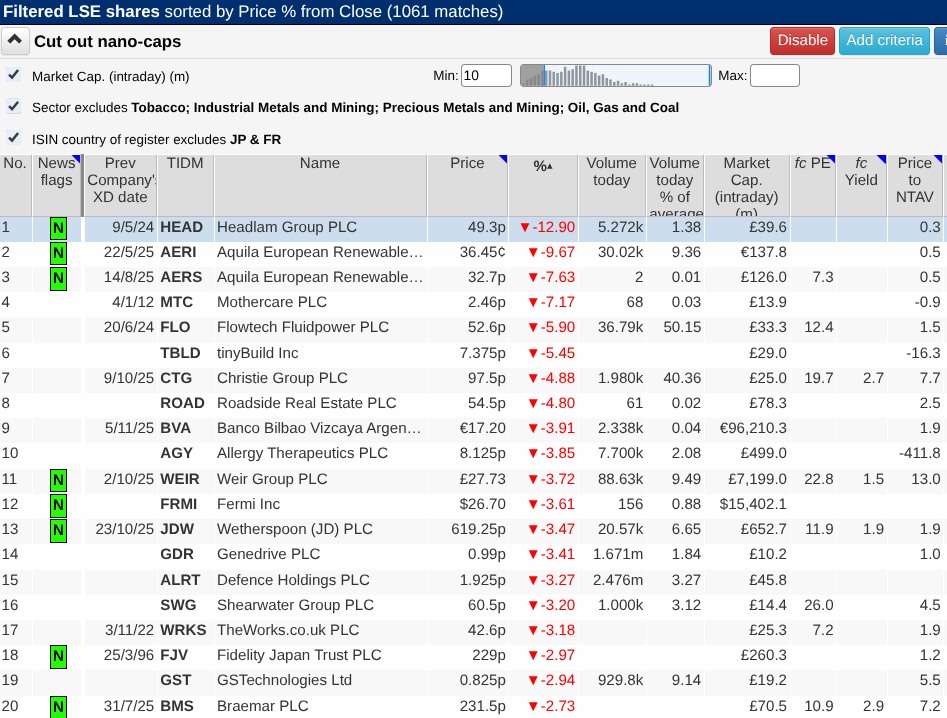Open news flag for Braemar PLC
947x718 pixels.
point(58,707)
